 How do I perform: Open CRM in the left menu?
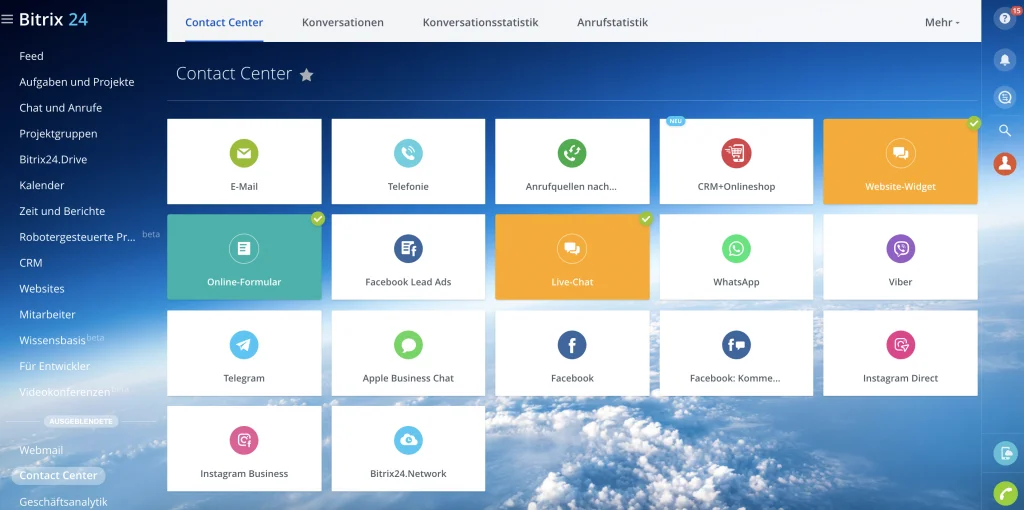click(x=31, y=263)
